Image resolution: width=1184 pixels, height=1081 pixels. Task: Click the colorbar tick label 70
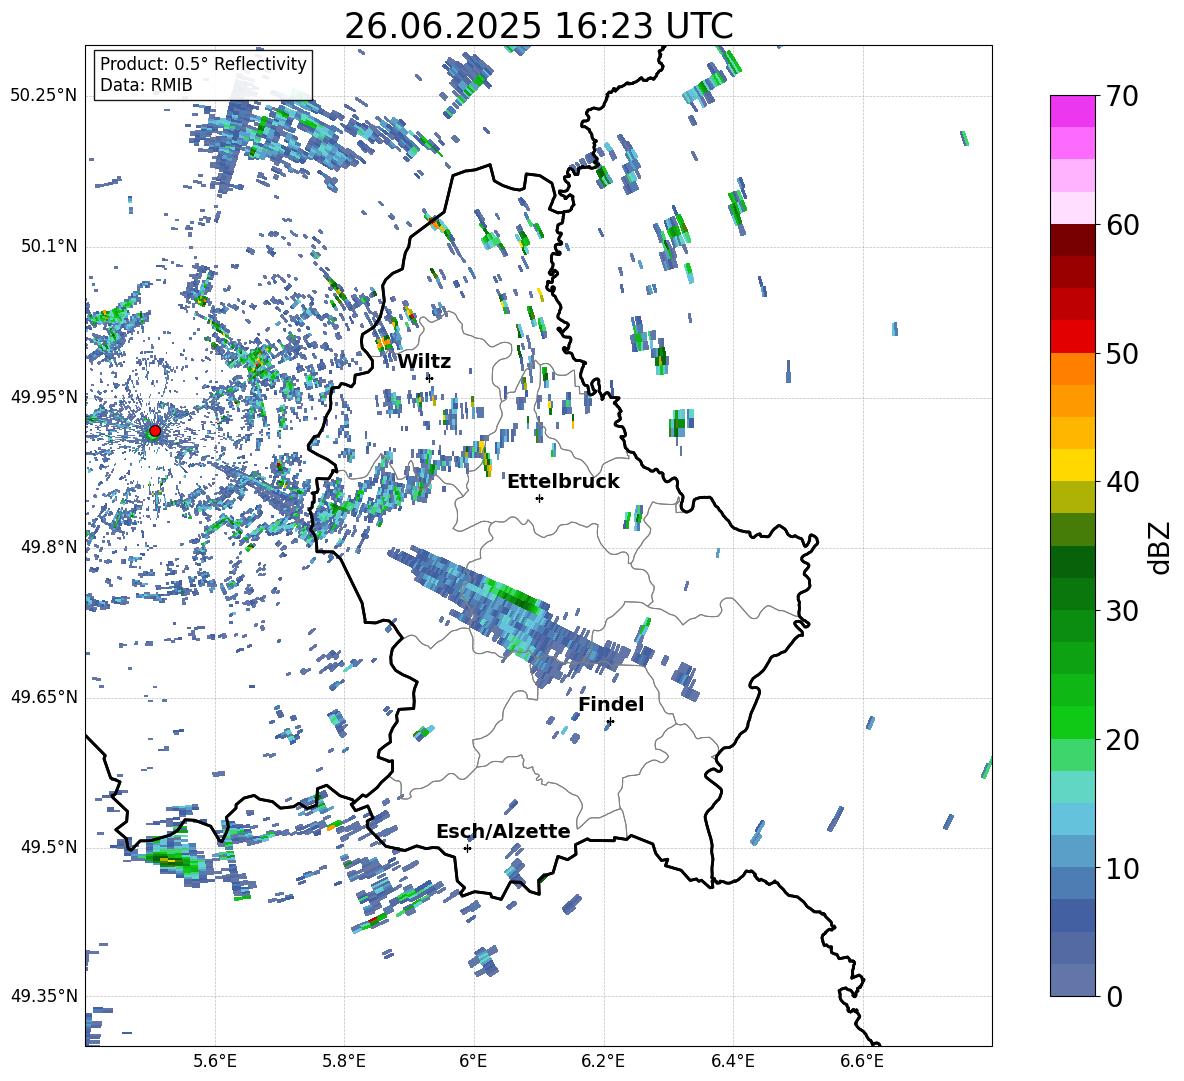[x=1123, y=97]
